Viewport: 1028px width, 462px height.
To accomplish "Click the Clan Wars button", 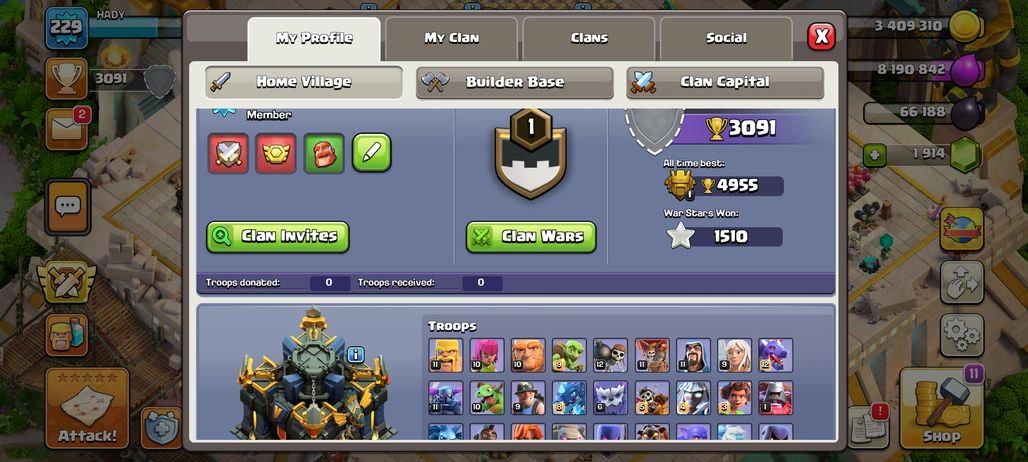I will [531, 237].
